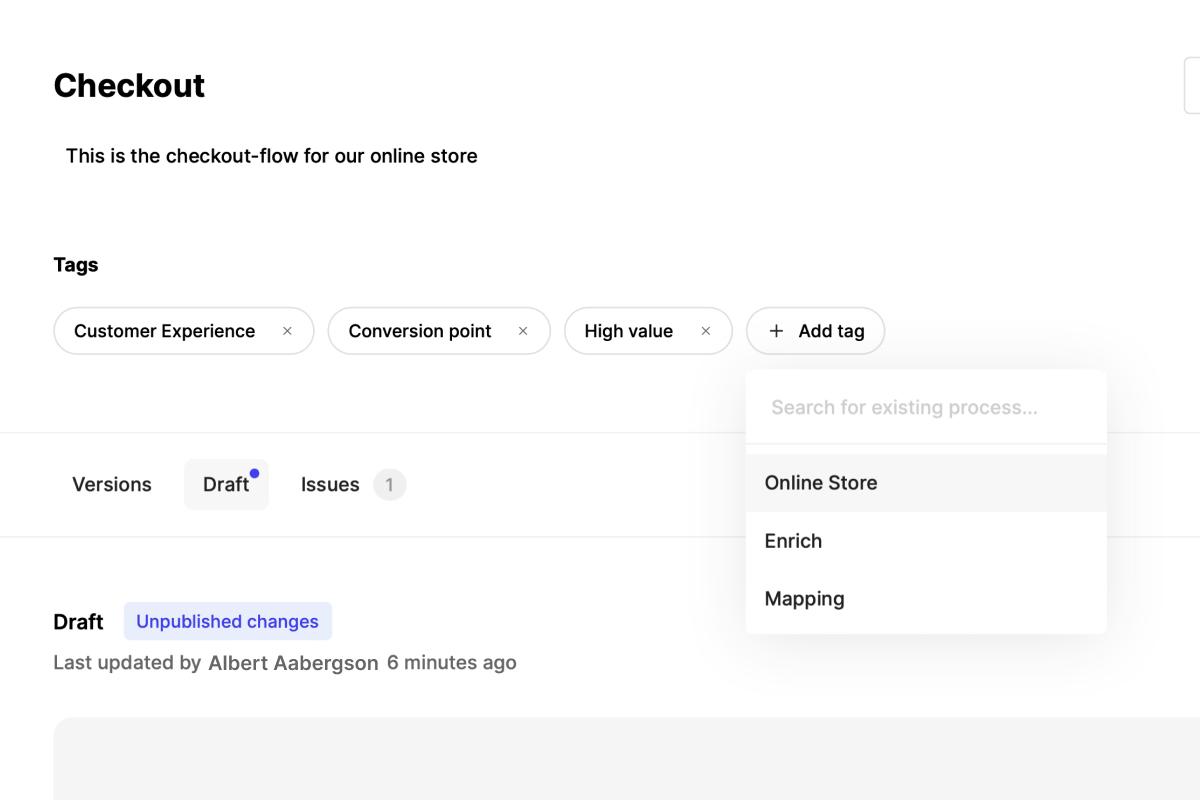The width and height of the screenshot is (1200, 800).
Task: Go to the Issues tab
Action: (x=330, y=485)
